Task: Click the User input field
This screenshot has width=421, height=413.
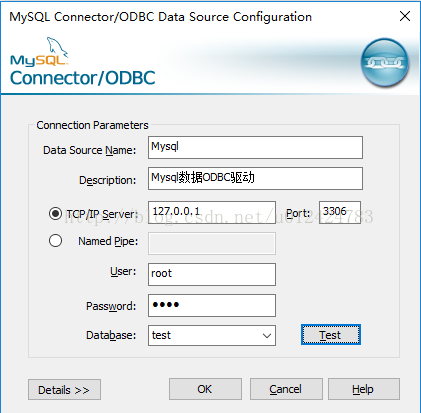Action: (212, 274)
